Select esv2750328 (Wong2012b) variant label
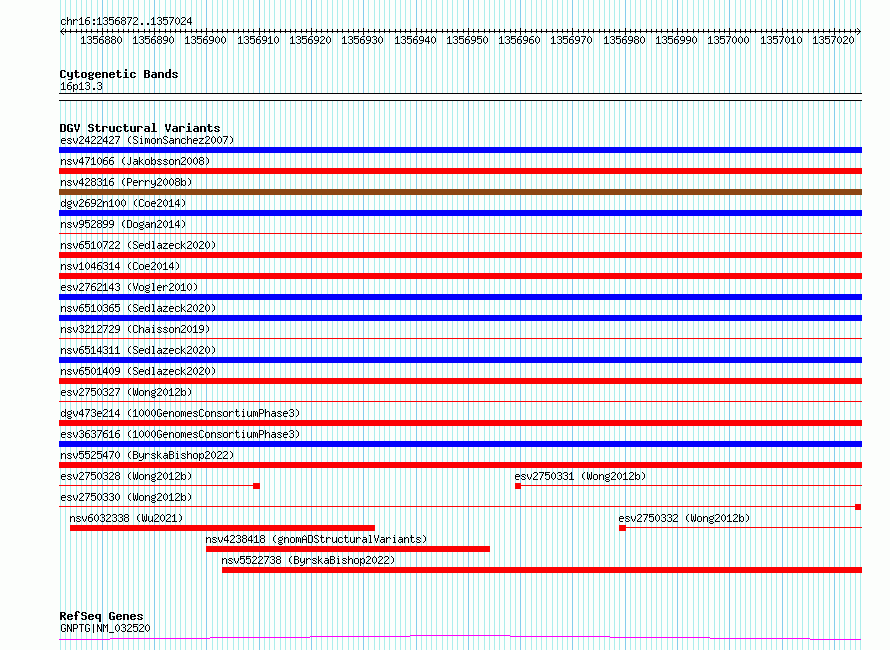890x650 pixels. pos(126,476)
